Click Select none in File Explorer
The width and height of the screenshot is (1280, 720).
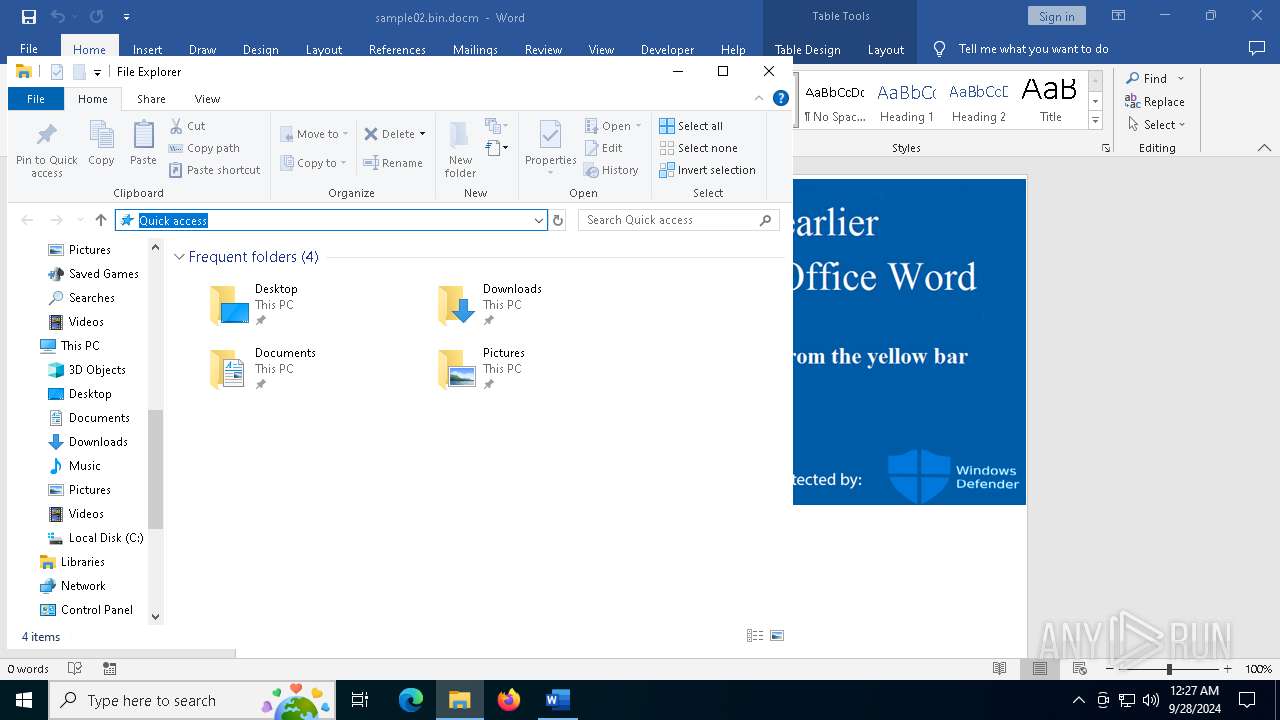[698, 148]
